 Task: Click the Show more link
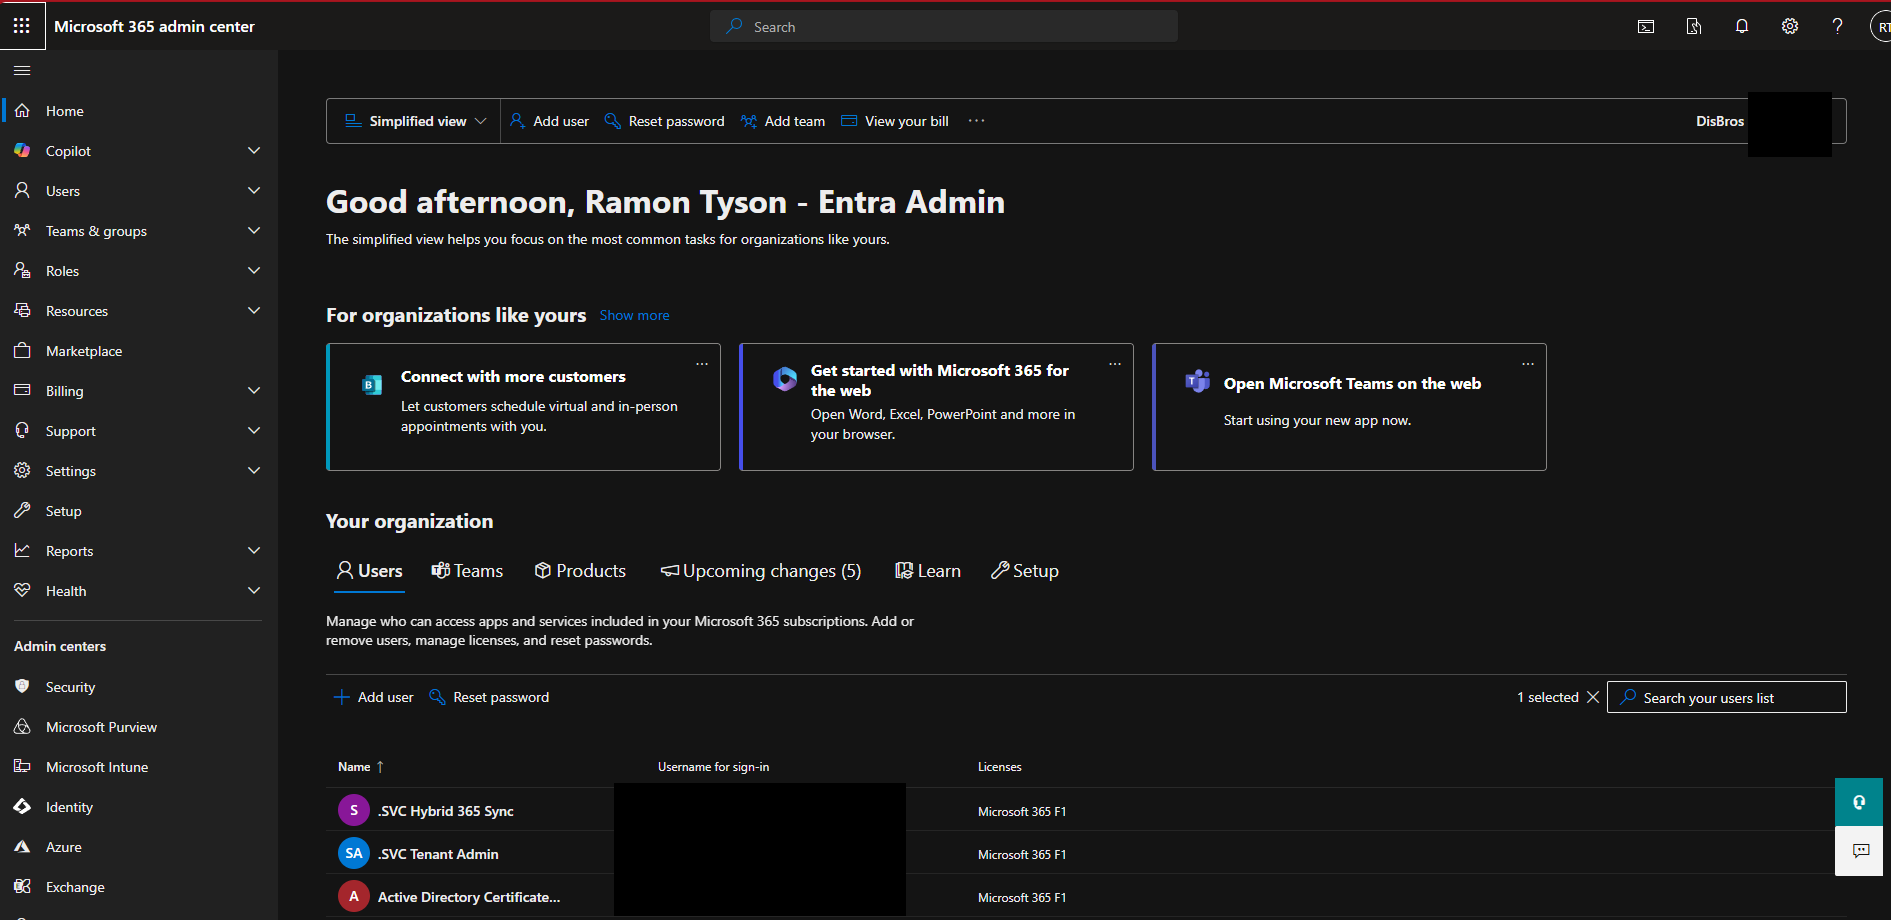point(634,315)
